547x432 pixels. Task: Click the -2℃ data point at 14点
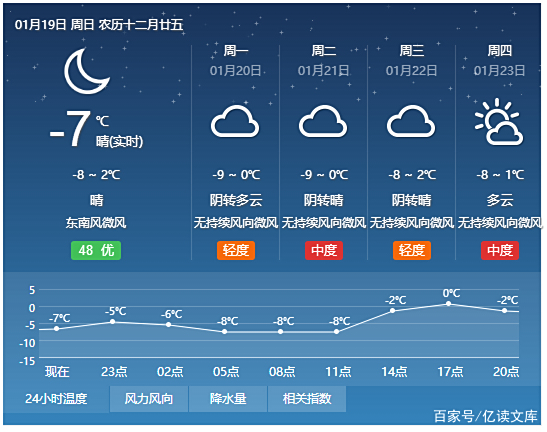392,311
